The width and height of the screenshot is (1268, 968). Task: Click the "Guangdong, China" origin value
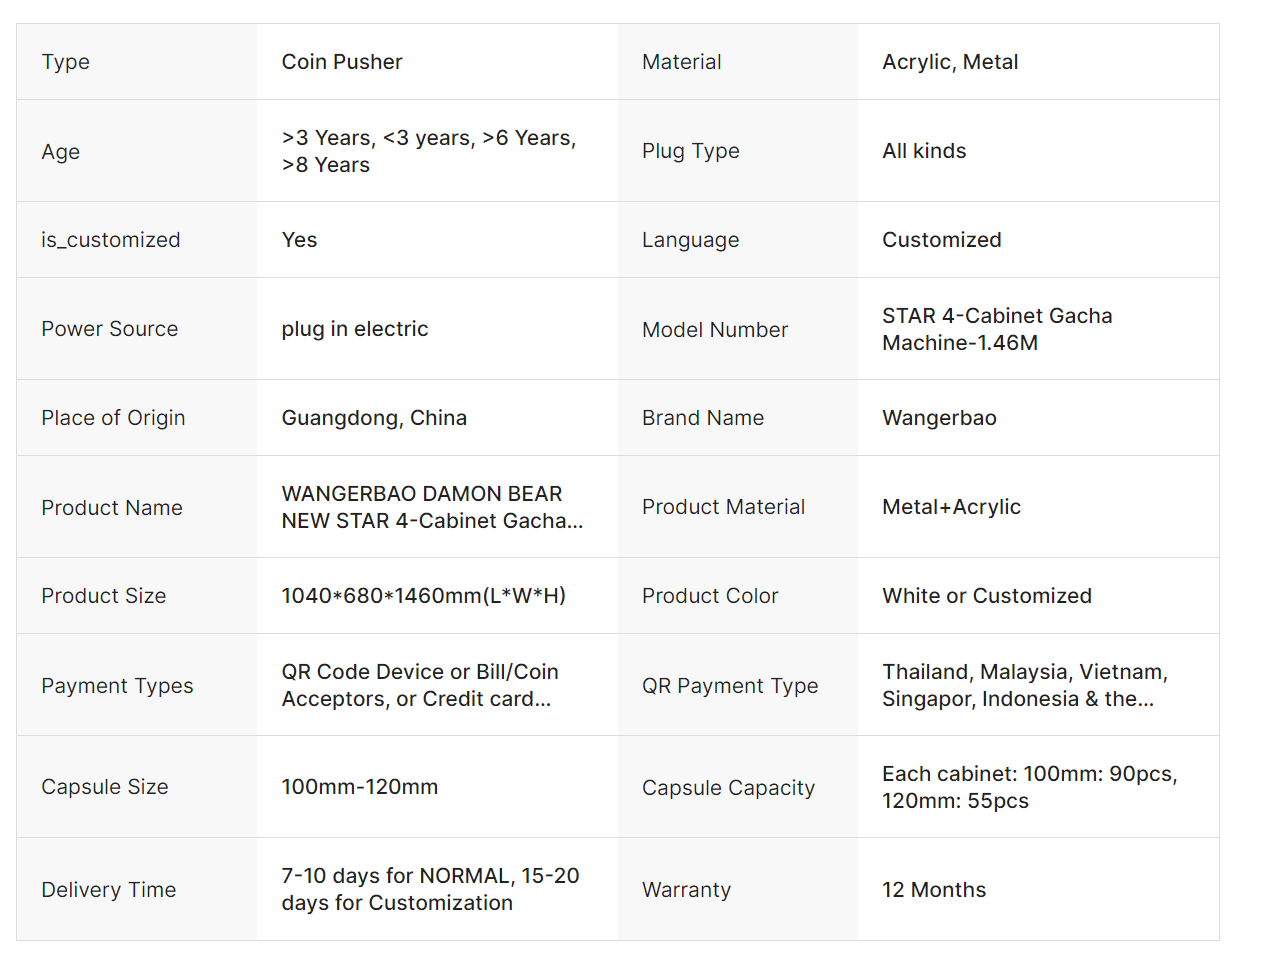374,418
